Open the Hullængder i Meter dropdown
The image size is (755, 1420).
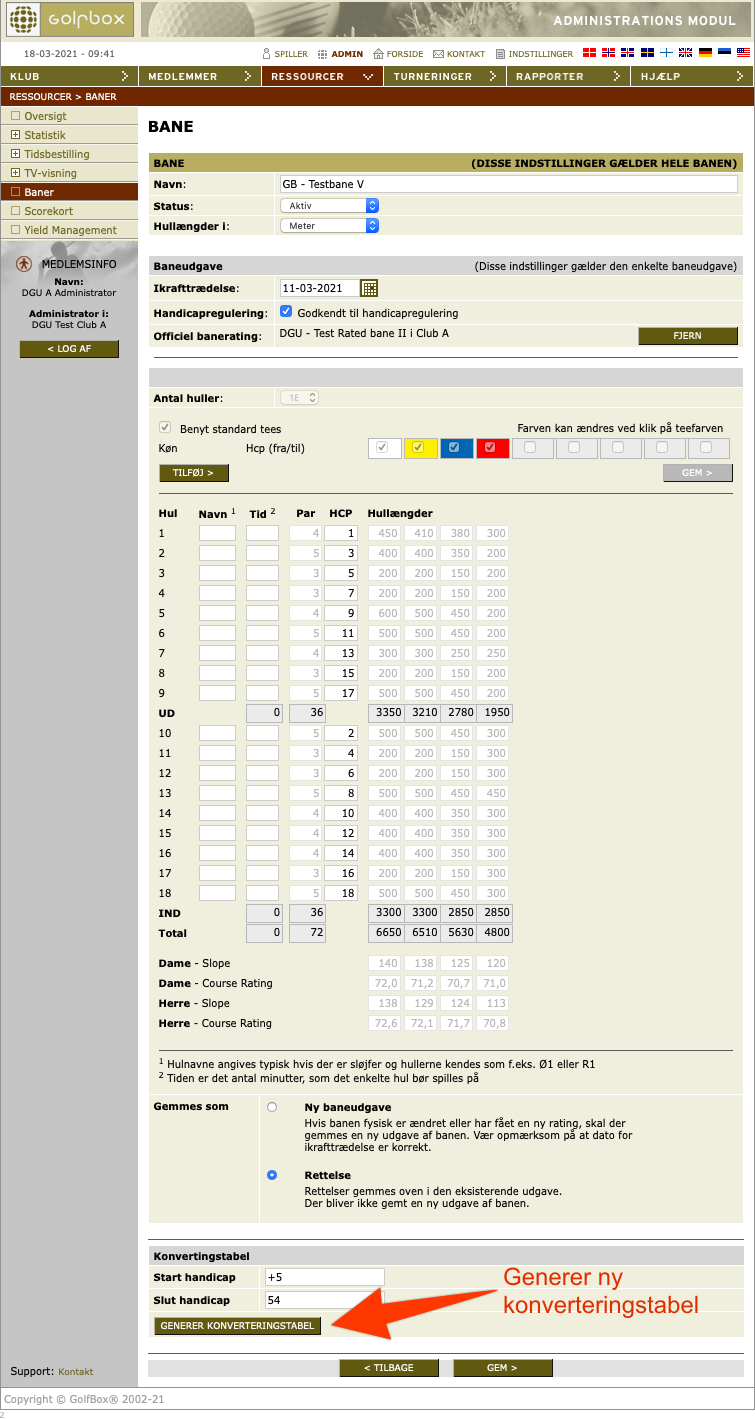coord(328,226)
